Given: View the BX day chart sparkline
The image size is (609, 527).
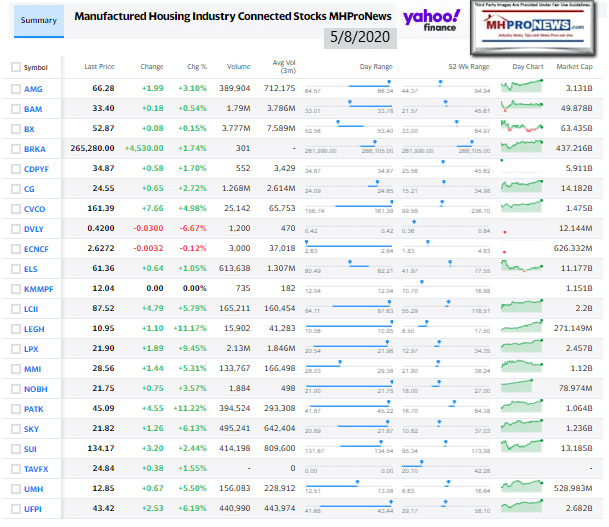Looking at the screenshot, I should (526, 128).
